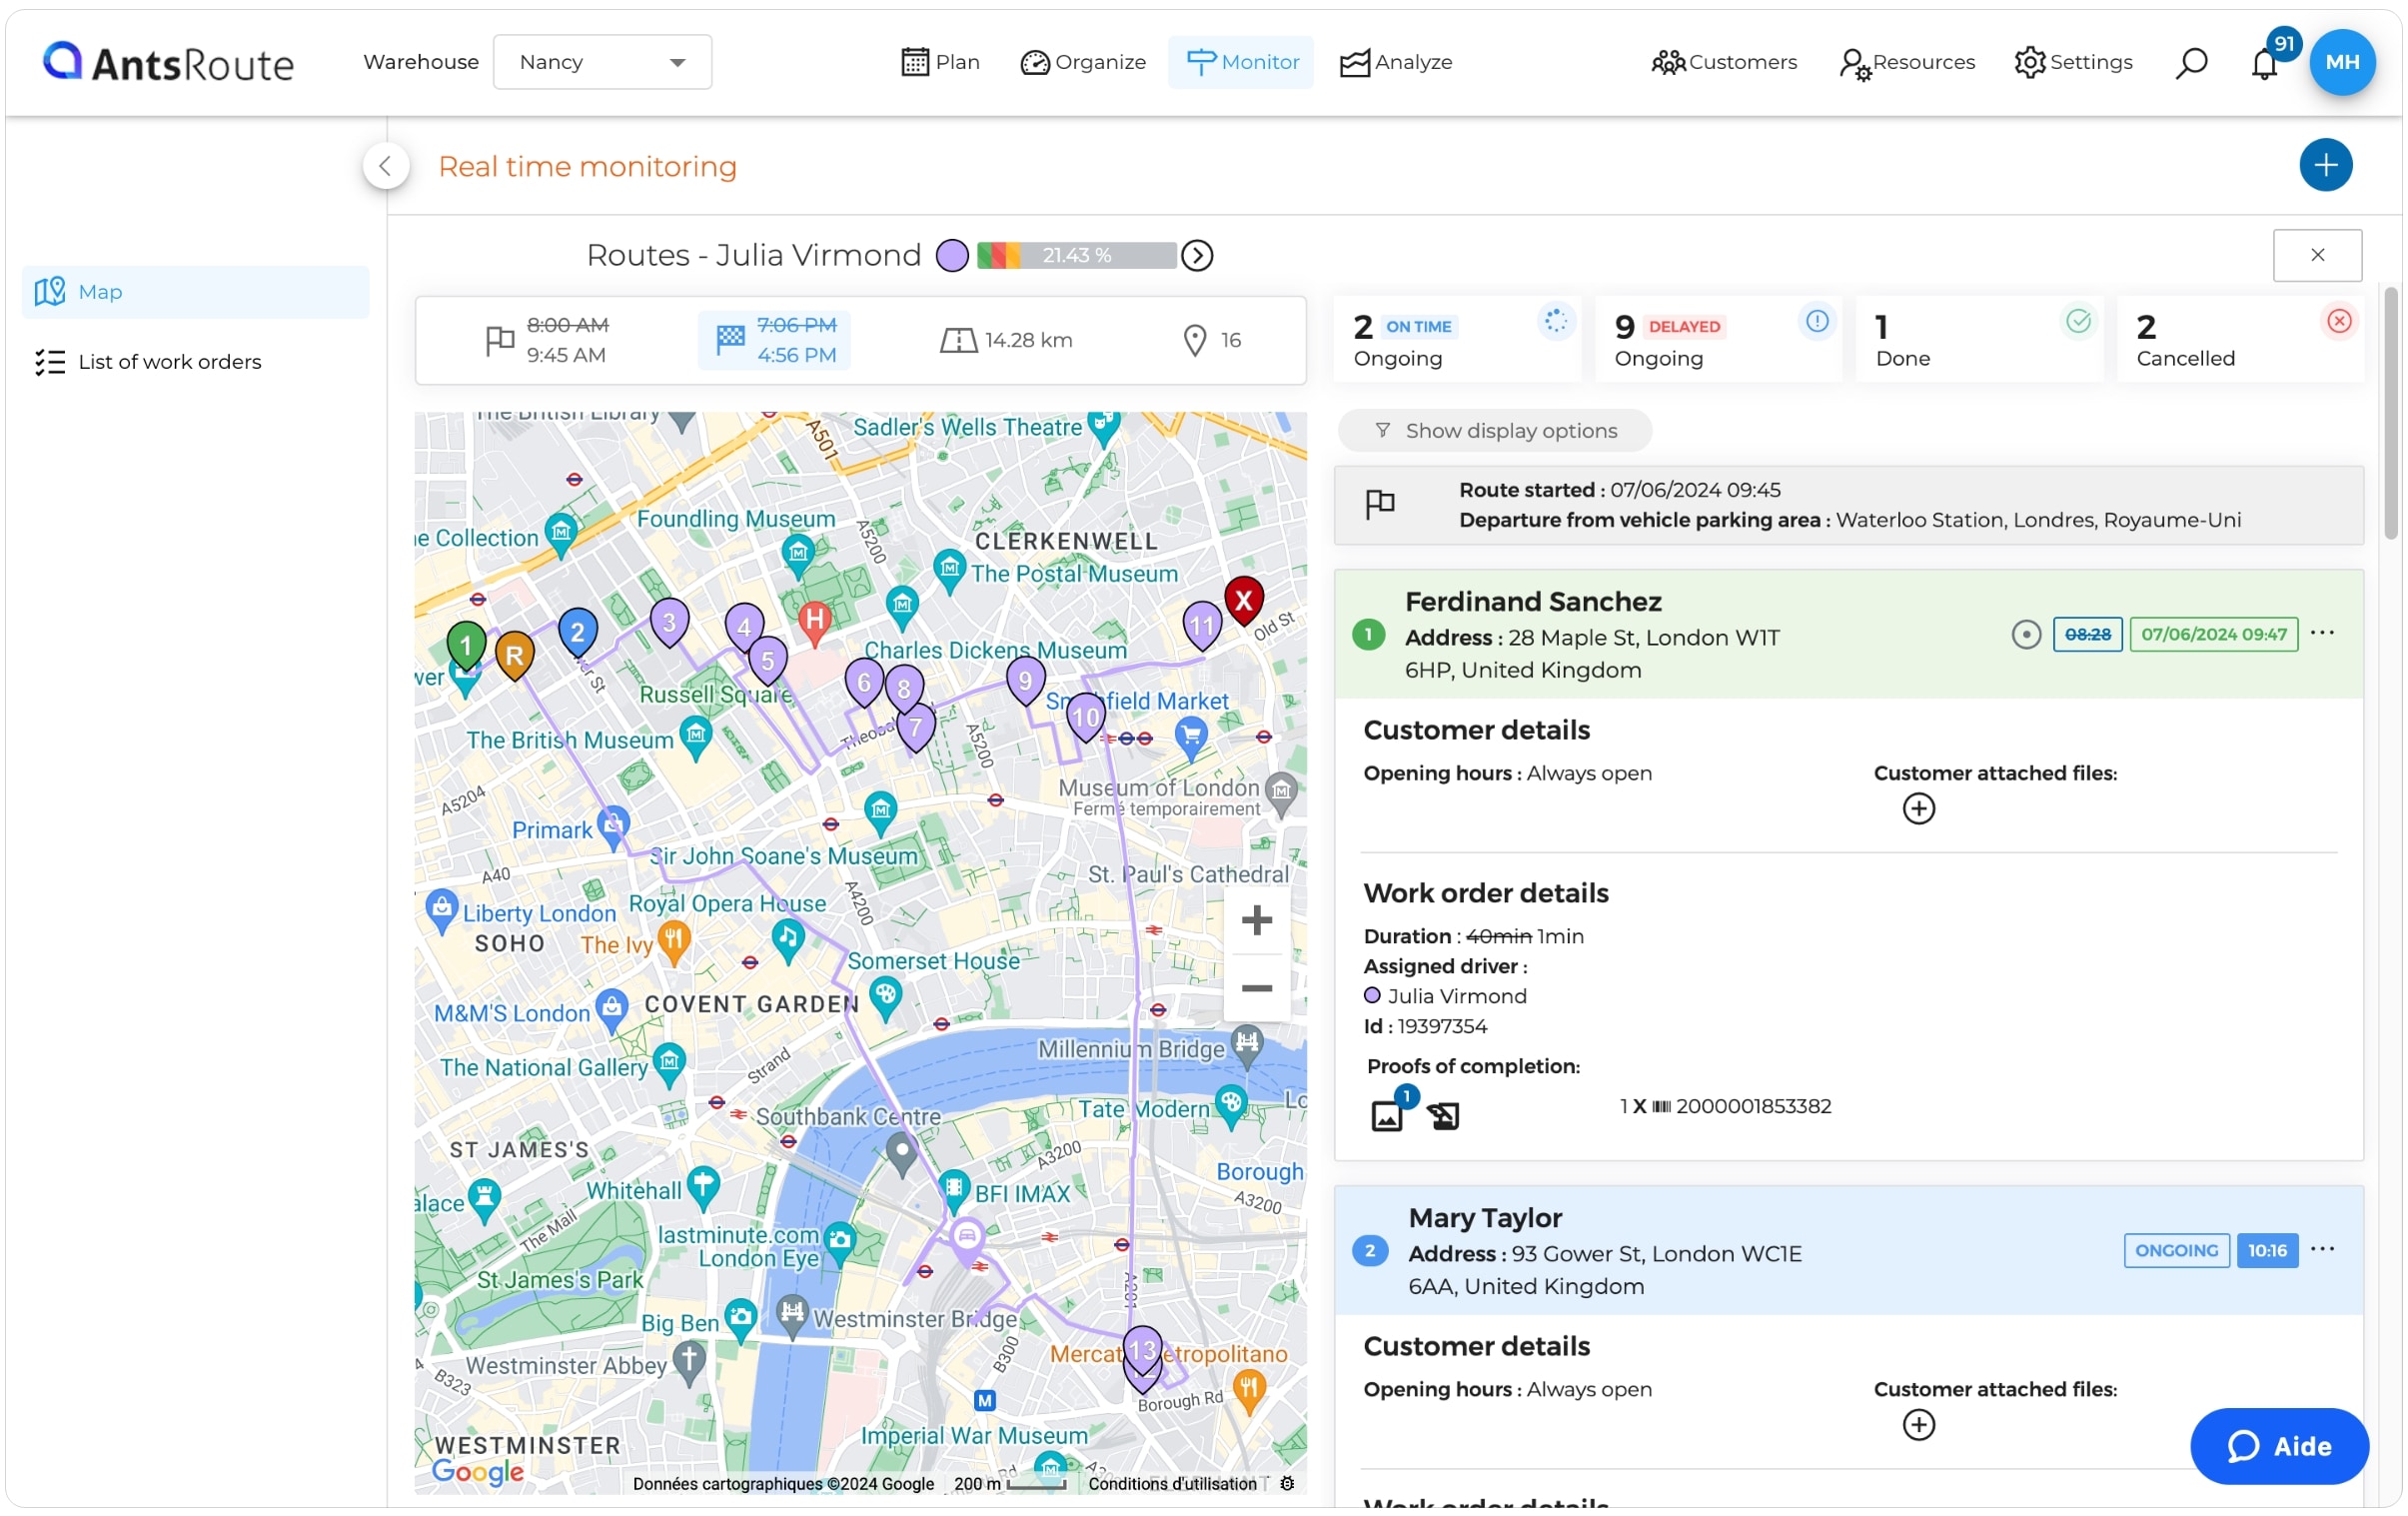This screenshot has width=2408, height=1516.
Task: Filter by 9 Delayed Ongoing card
Action: 1717,340
